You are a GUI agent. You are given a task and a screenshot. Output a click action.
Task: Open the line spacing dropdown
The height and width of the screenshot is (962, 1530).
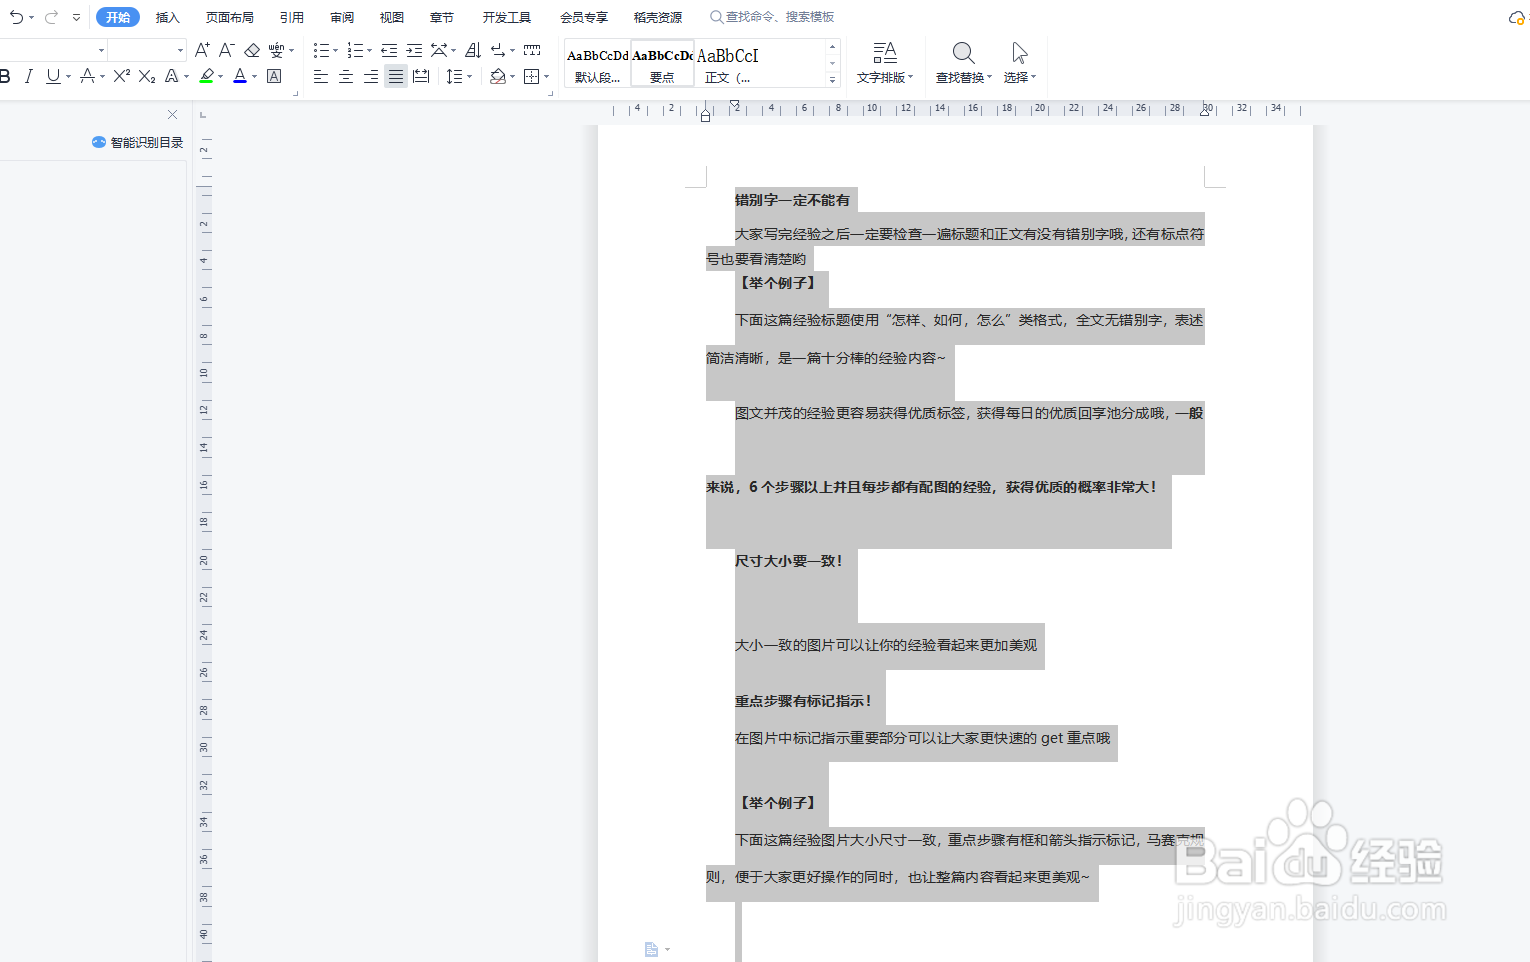click(458, 76)
